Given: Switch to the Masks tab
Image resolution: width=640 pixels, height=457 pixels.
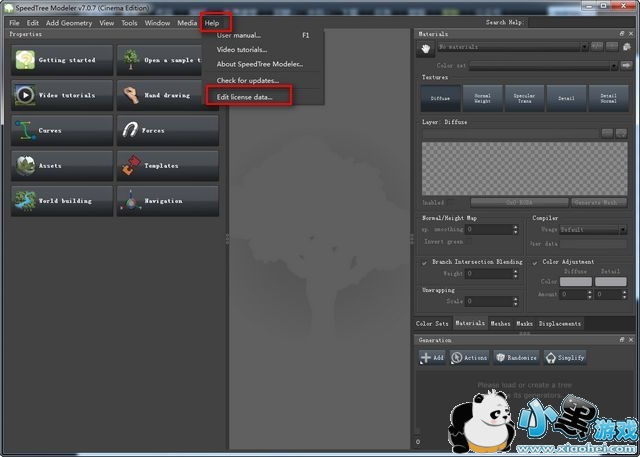Looking at the screenshot, I should pos(524,324).
